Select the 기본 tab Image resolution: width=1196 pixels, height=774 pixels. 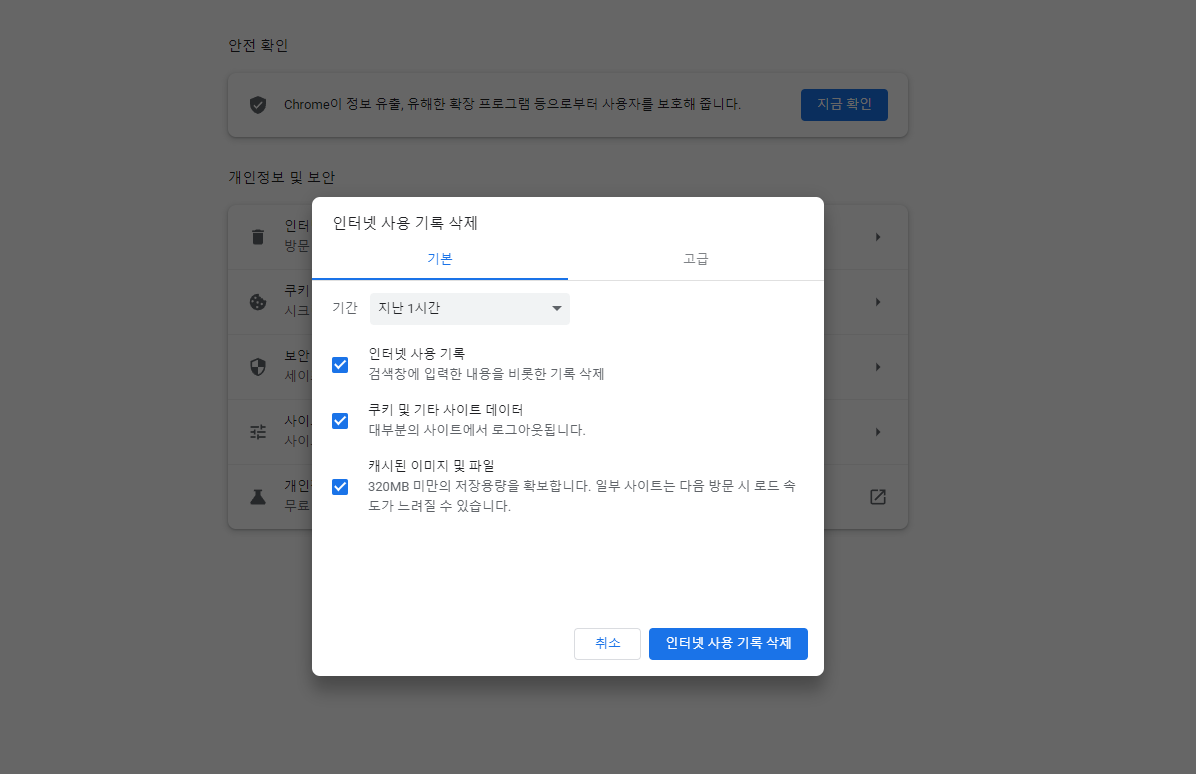point(440,258)
